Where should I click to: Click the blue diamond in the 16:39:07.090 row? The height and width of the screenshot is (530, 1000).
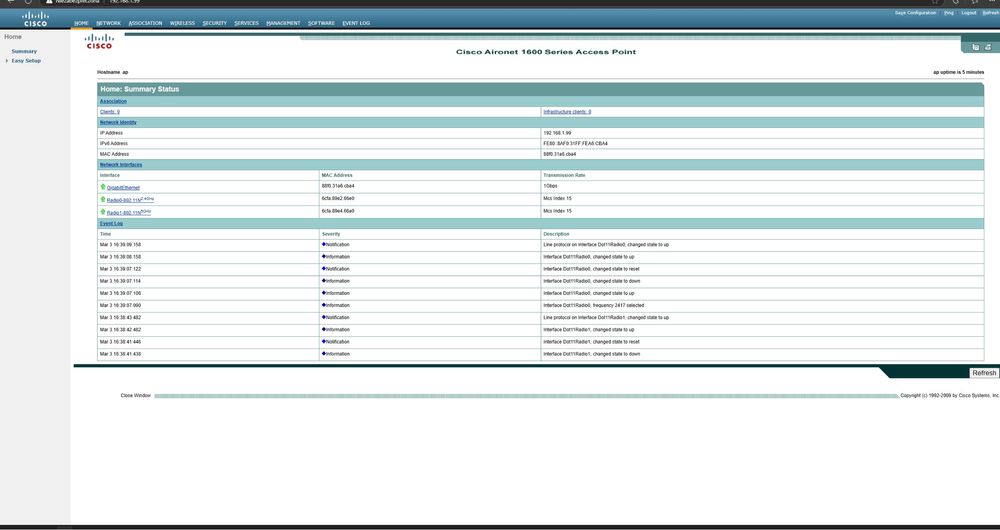tap(324, 305)
